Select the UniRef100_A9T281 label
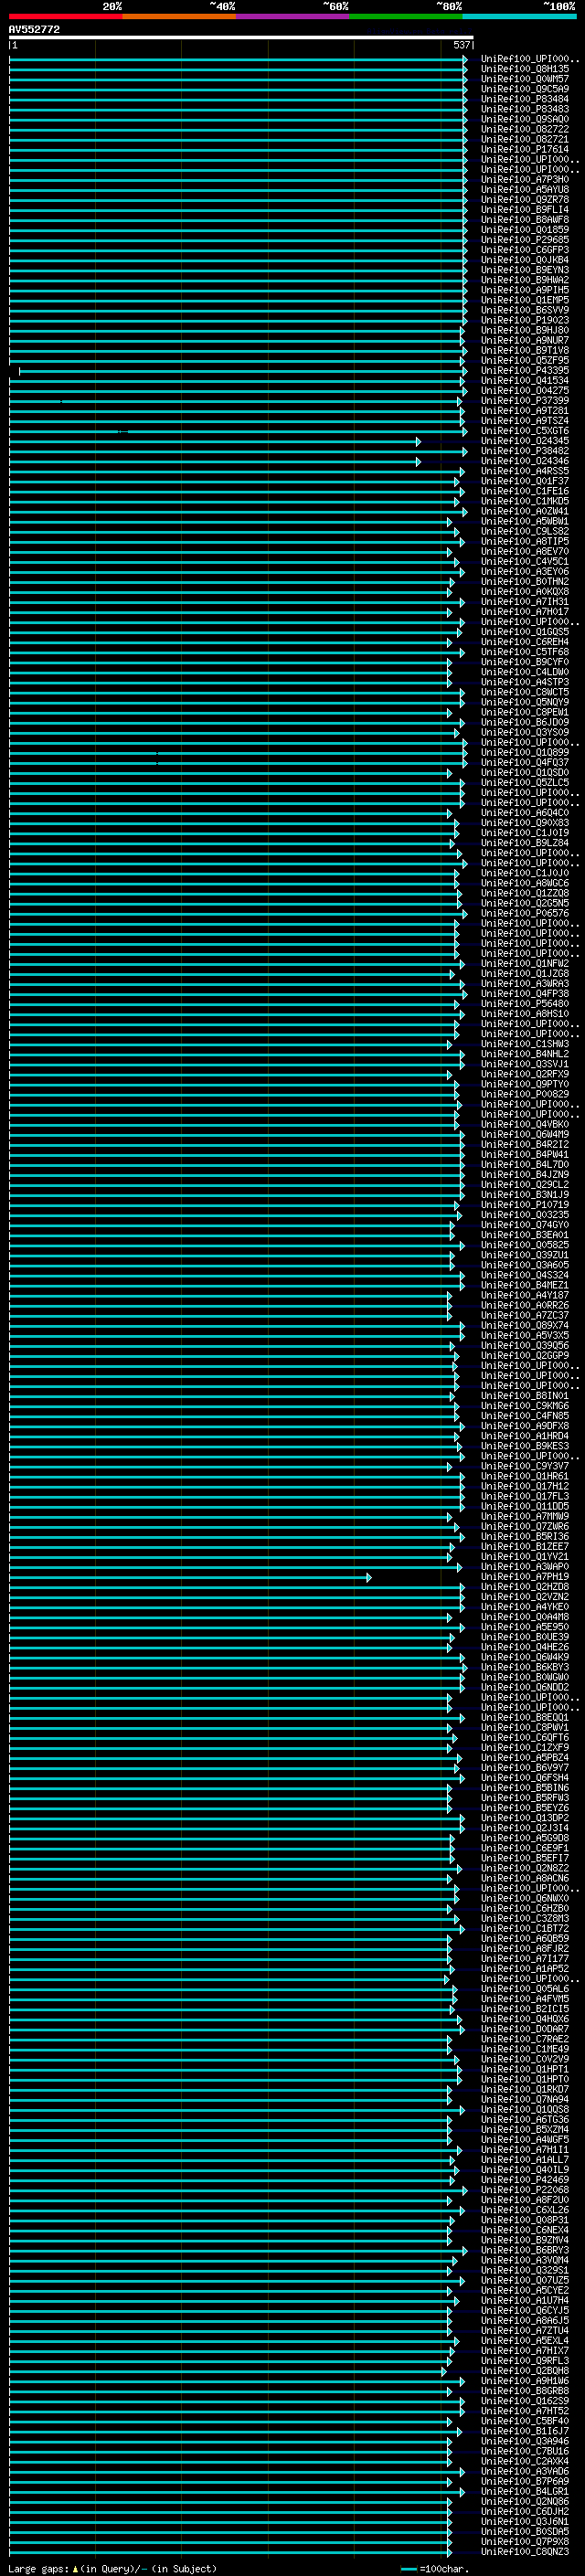The image size is (585, 2576). point(524,411)
